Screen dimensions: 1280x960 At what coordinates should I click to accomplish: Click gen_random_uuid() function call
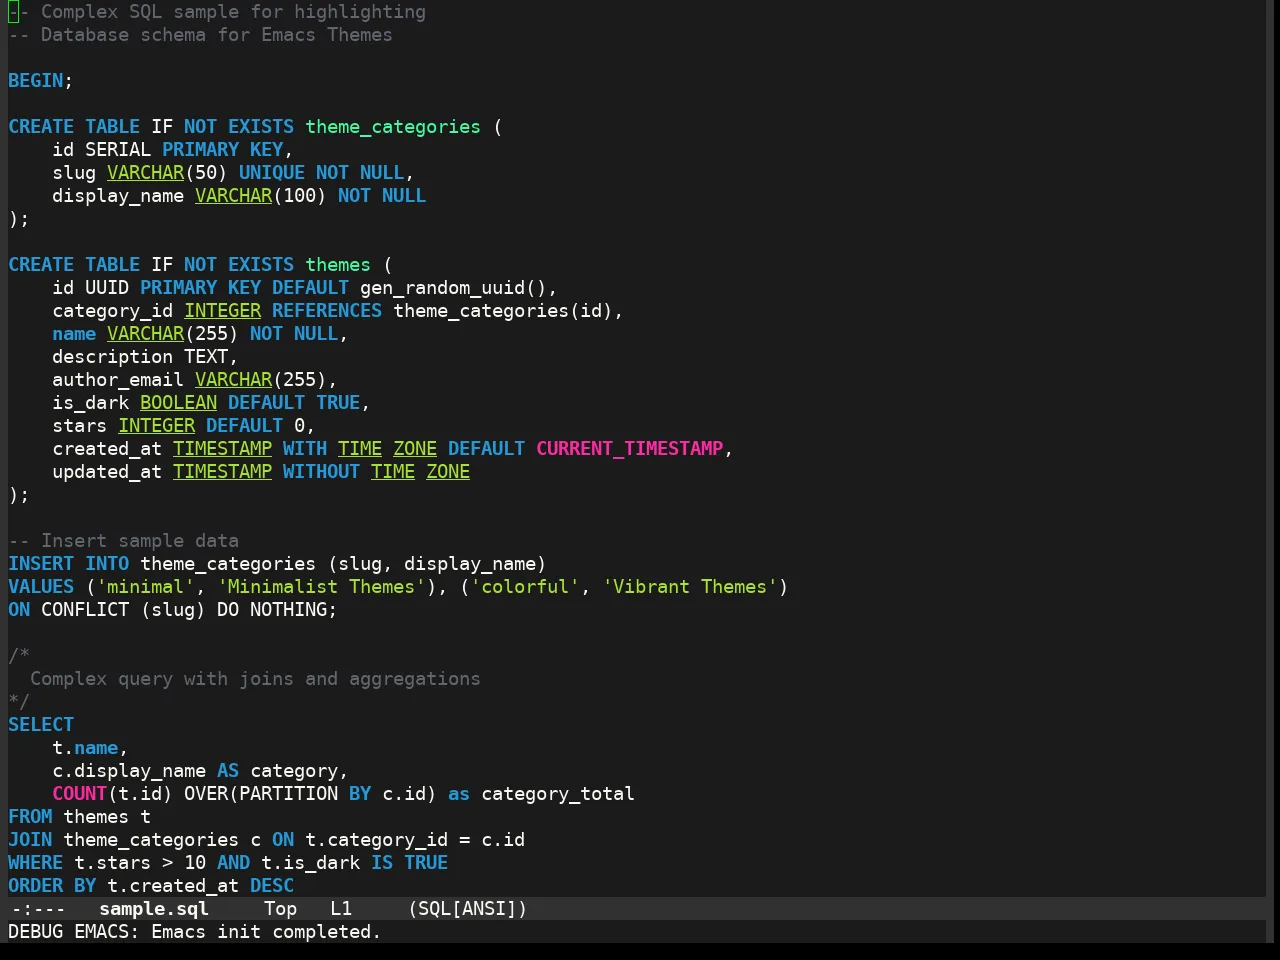(453, 288)
